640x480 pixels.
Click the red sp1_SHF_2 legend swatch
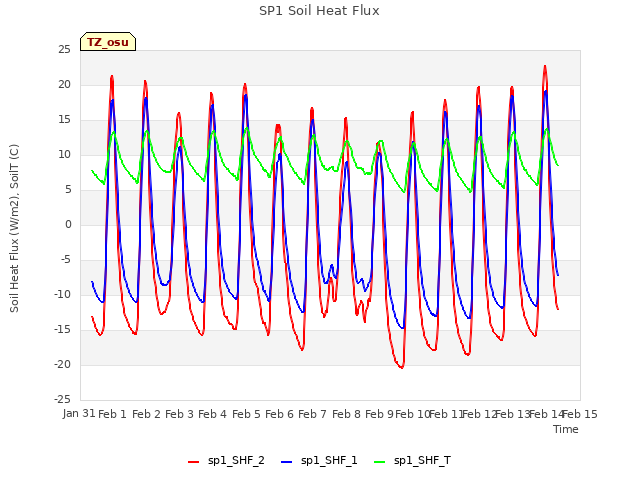click(193, 462)
